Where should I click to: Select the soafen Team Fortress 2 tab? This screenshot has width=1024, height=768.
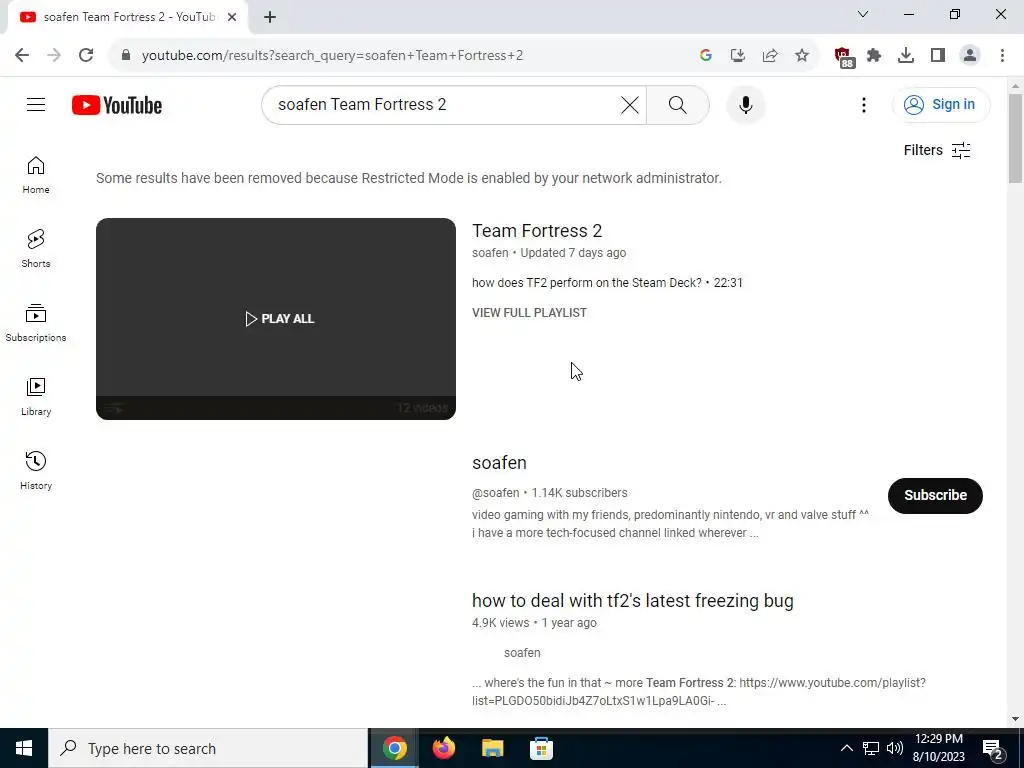(x=127, y=17)
